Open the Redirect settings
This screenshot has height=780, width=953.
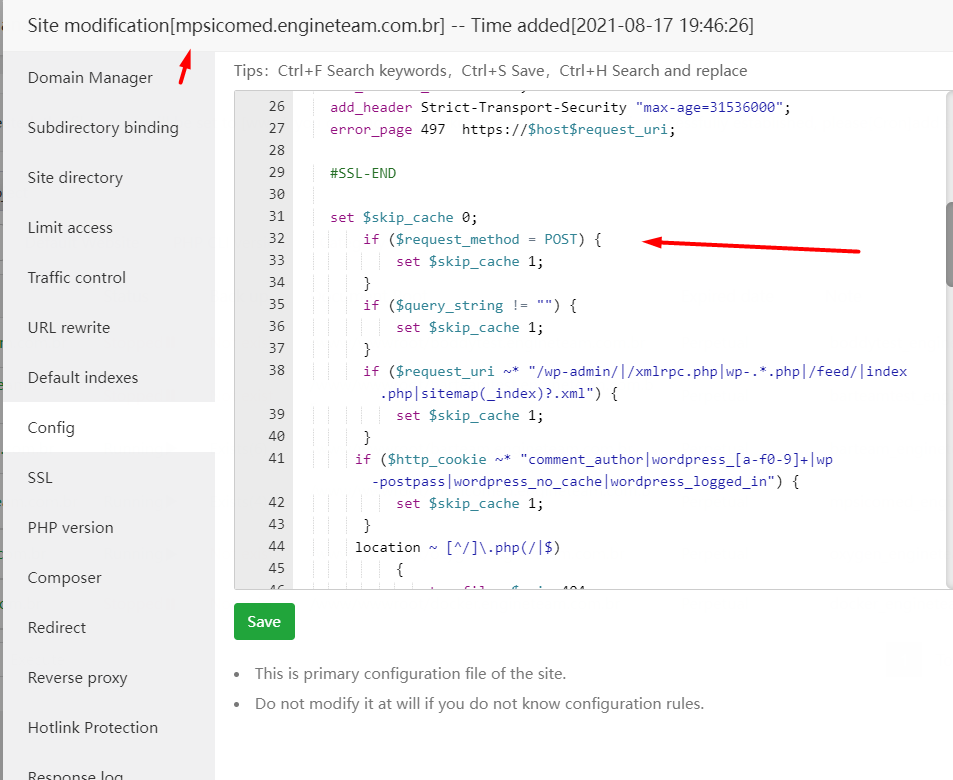click(57, 627)
